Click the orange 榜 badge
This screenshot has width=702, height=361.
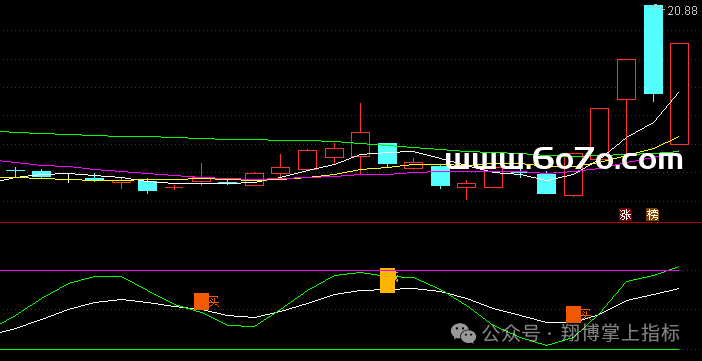[x=652, y=215]
